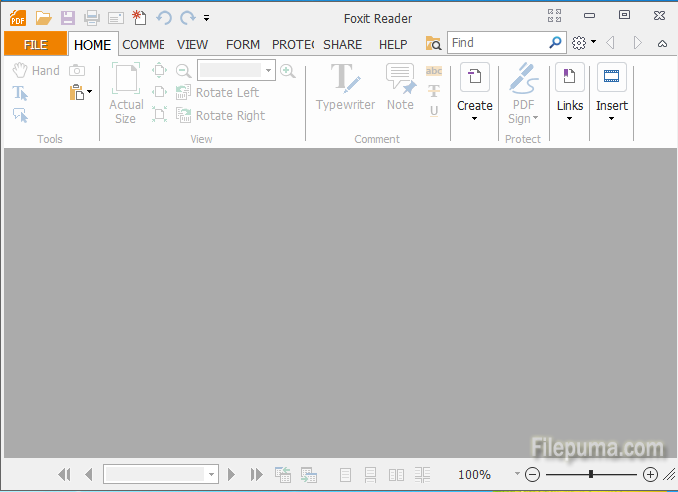Viewport: 678px width, 492px height.
Task: Open the Insert dropdown menu
Action: 612,118
